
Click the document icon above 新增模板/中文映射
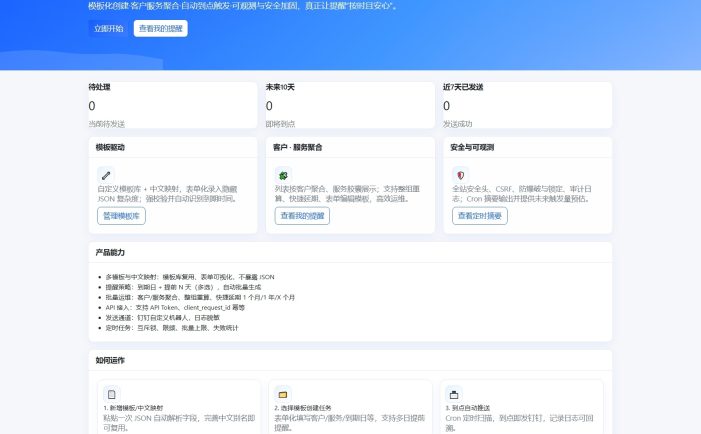pos(112,394)
